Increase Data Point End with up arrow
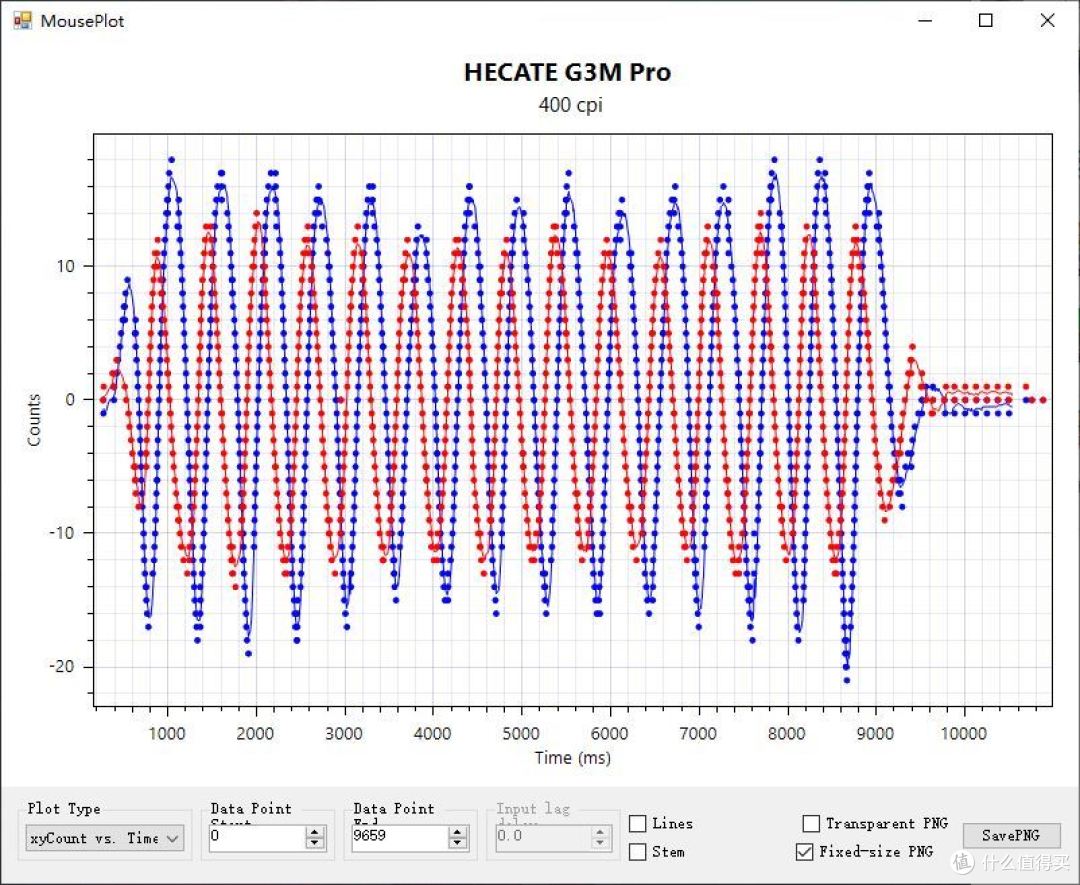 coord(457,832)
